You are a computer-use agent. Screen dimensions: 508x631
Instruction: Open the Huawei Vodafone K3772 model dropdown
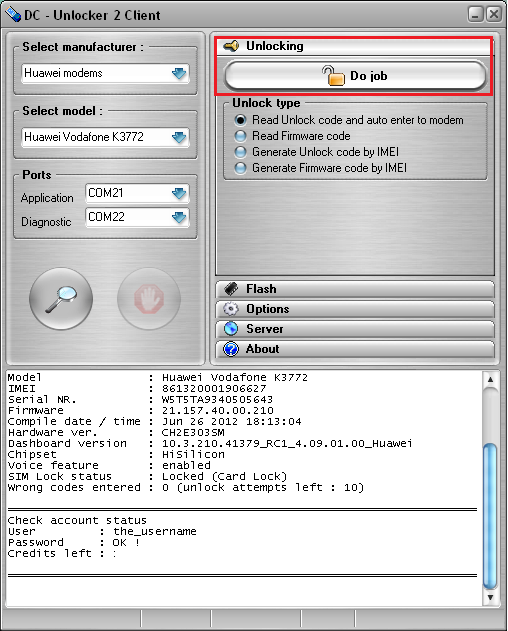(105, 137)
